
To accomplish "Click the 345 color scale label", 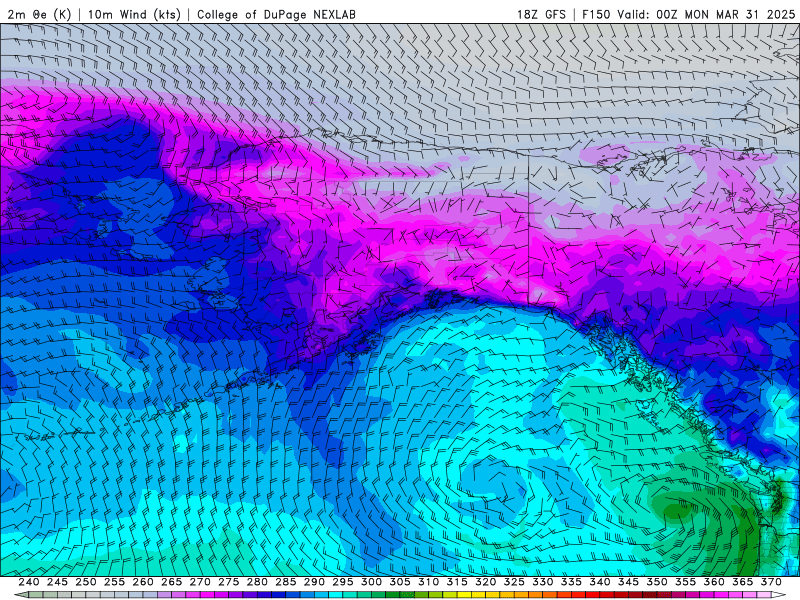I will [629, 582].
